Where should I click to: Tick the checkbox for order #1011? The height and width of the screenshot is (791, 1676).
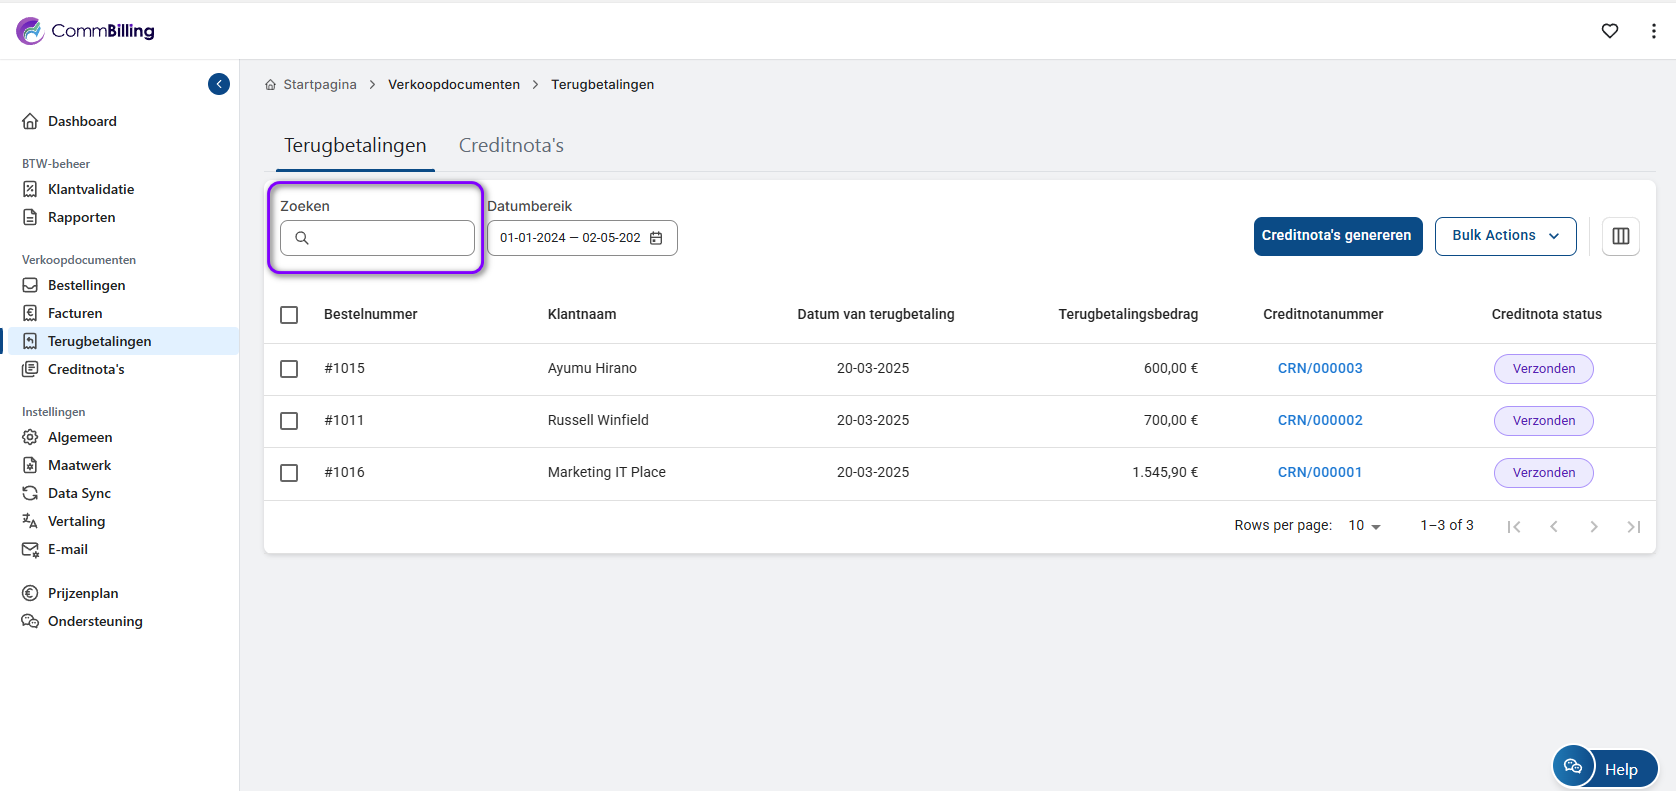(x=289, y=421)
